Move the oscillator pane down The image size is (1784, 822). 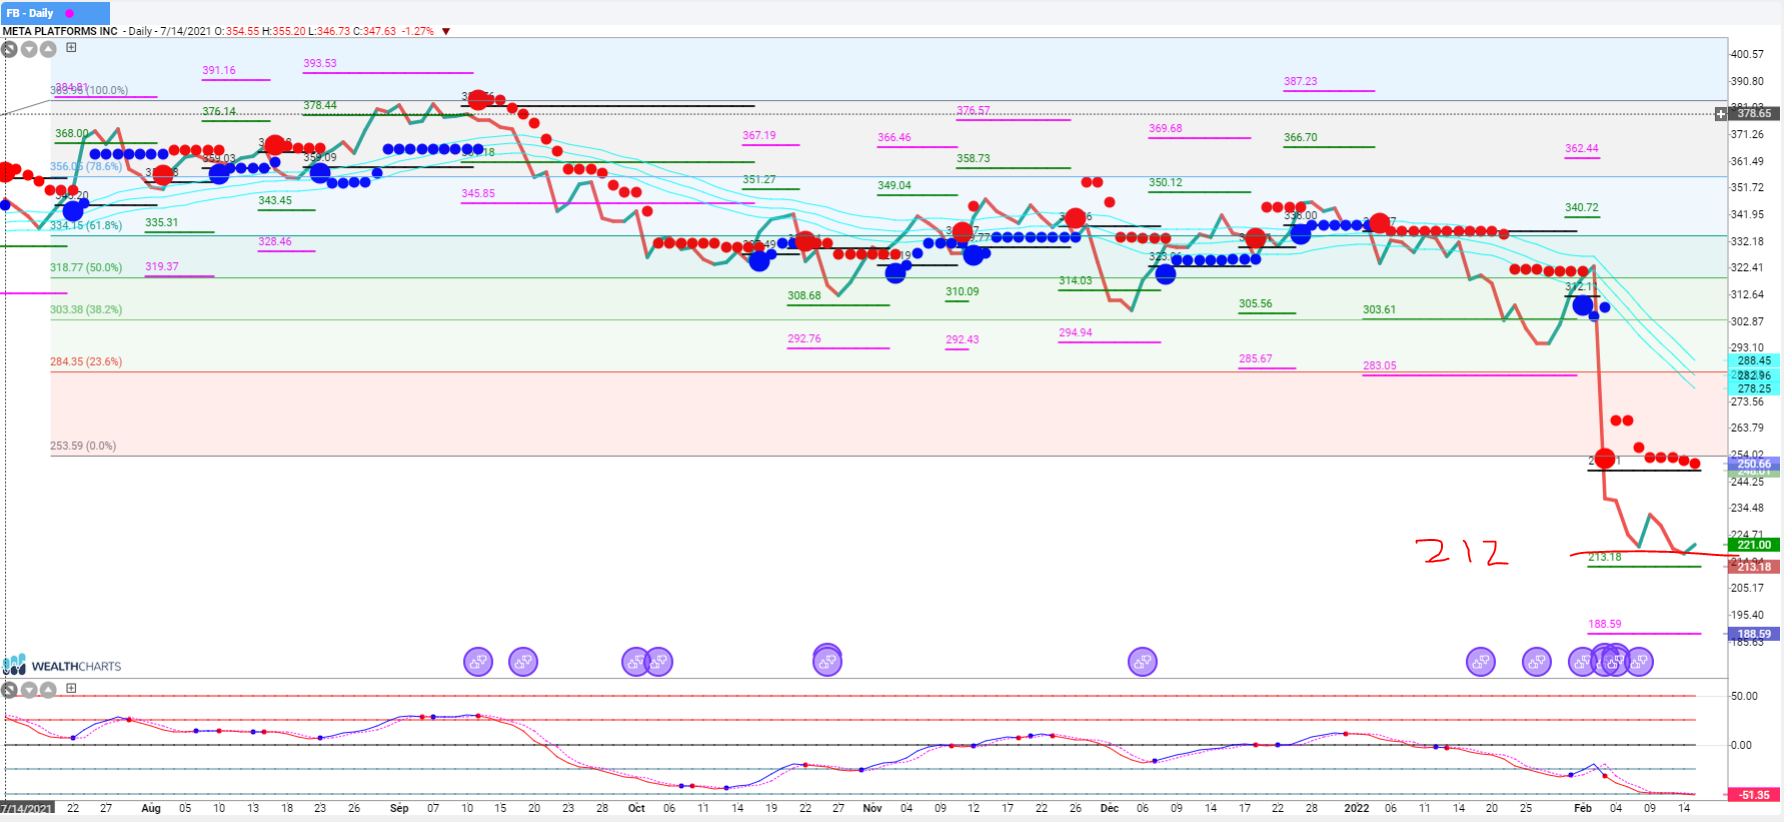click(29, 690)
